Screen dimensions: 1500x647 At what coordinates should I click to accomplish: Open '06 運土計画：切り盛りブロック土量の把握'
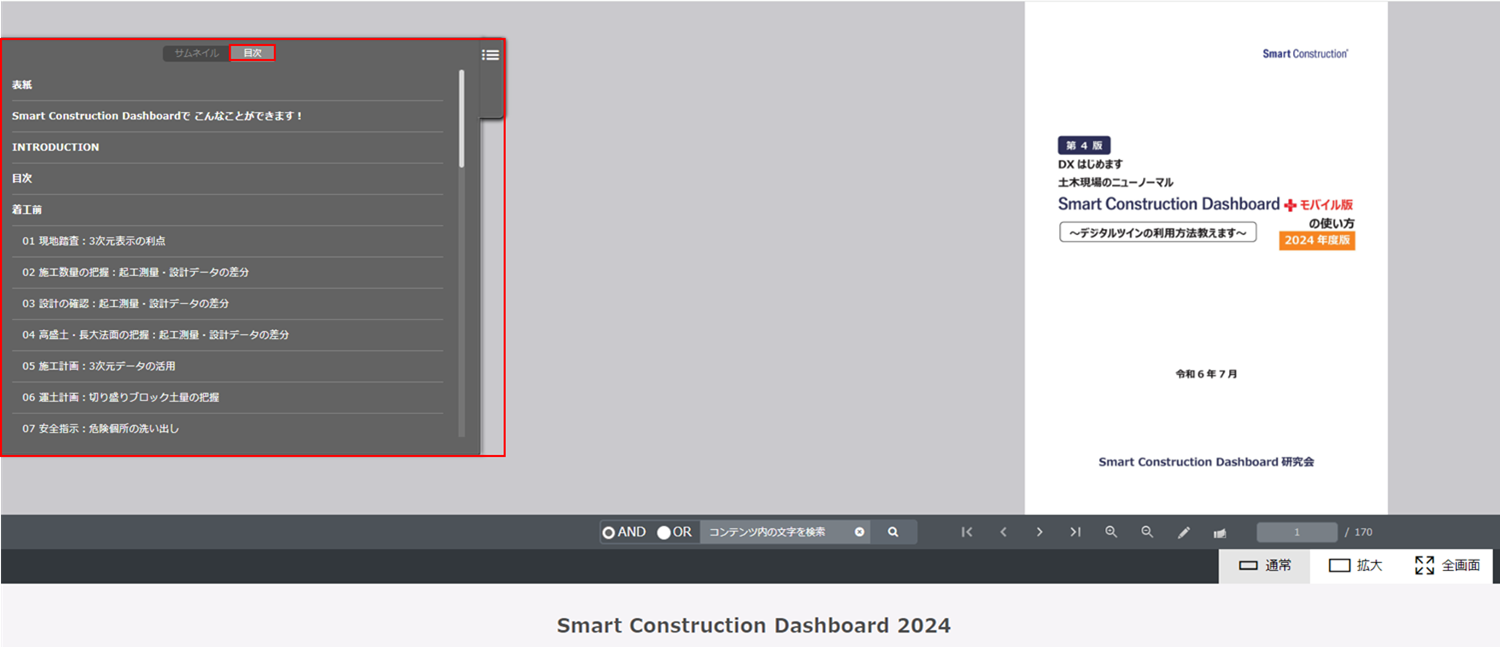point(227,397)
